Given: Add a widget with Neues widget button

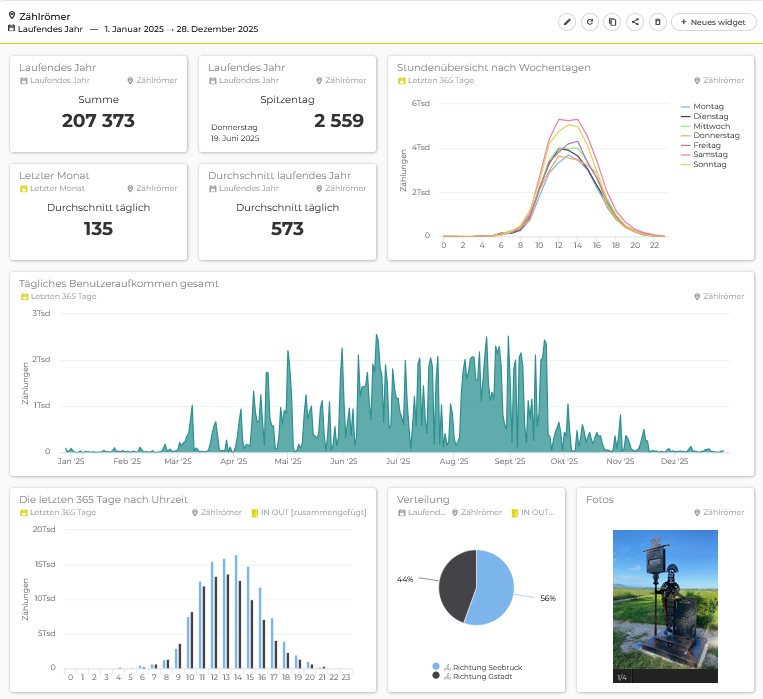Looking at the screenshot, I should (x=714, y=21).
